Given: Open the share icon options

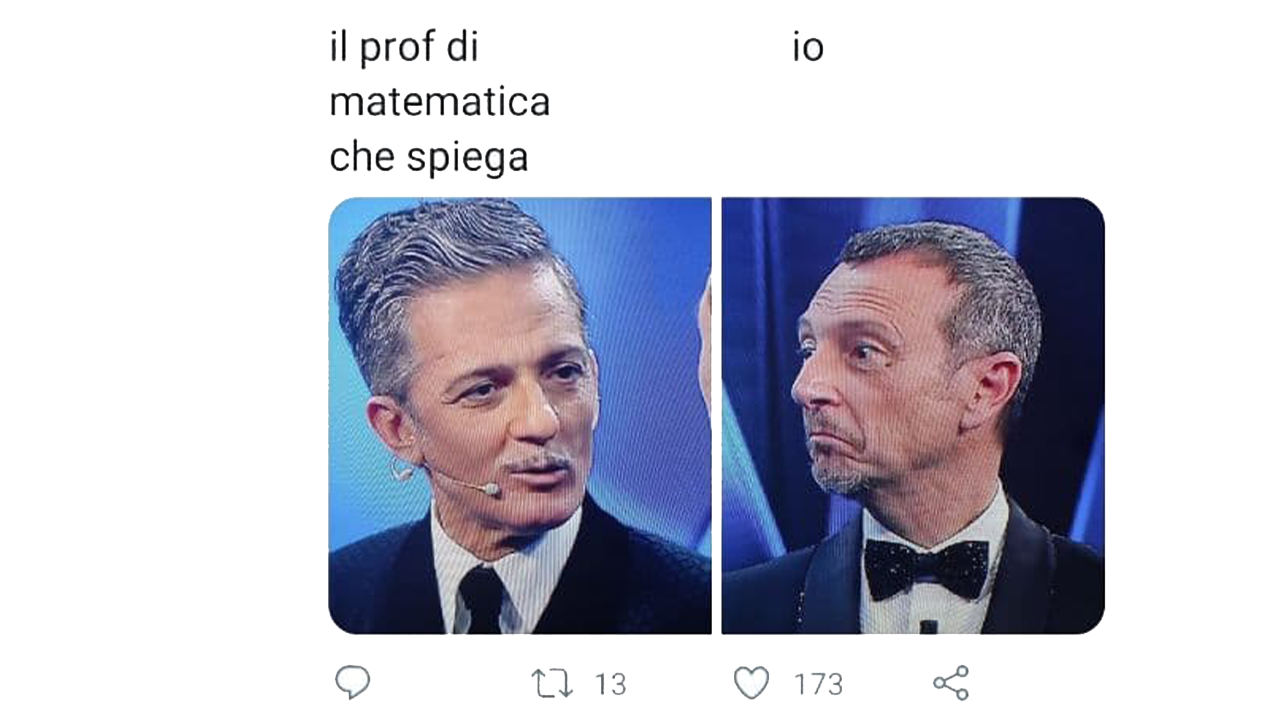Looking at the screenshot, I should (951, 683).
